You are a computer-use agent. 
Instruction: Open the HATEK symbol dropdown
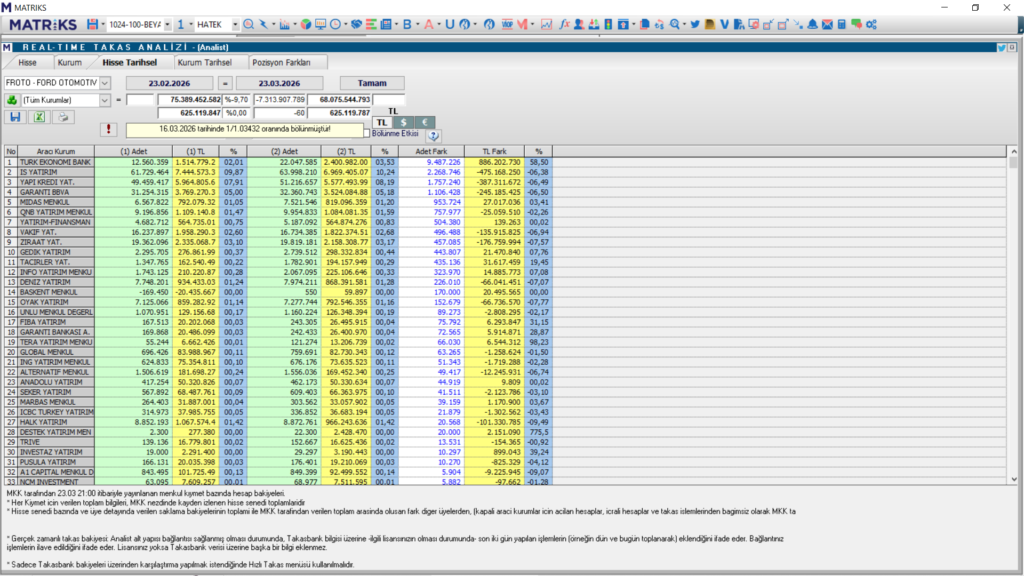[x=235, y=24]
